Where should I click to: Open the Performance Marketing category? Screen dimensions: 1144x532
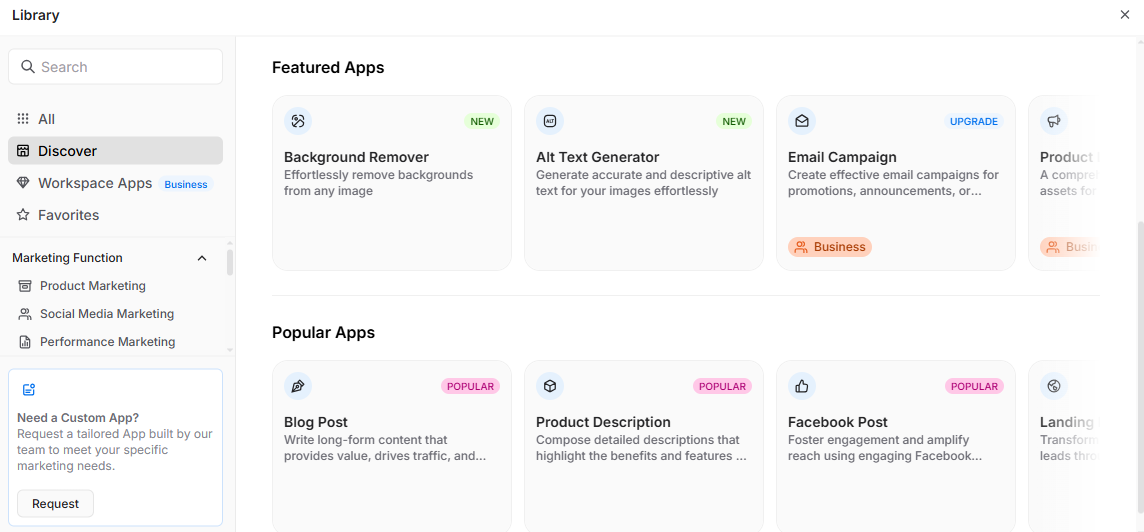coord(107,342)
